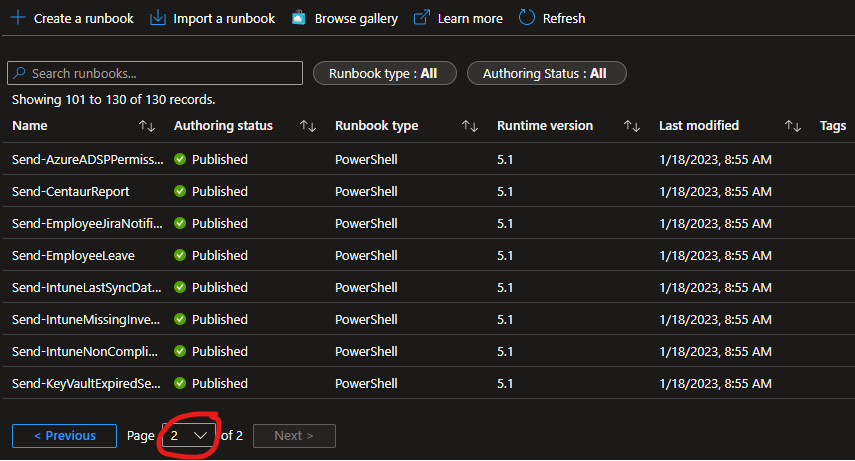Open the Runbook type : All filter
The image size is (855, 461).
tap(384, 73)
